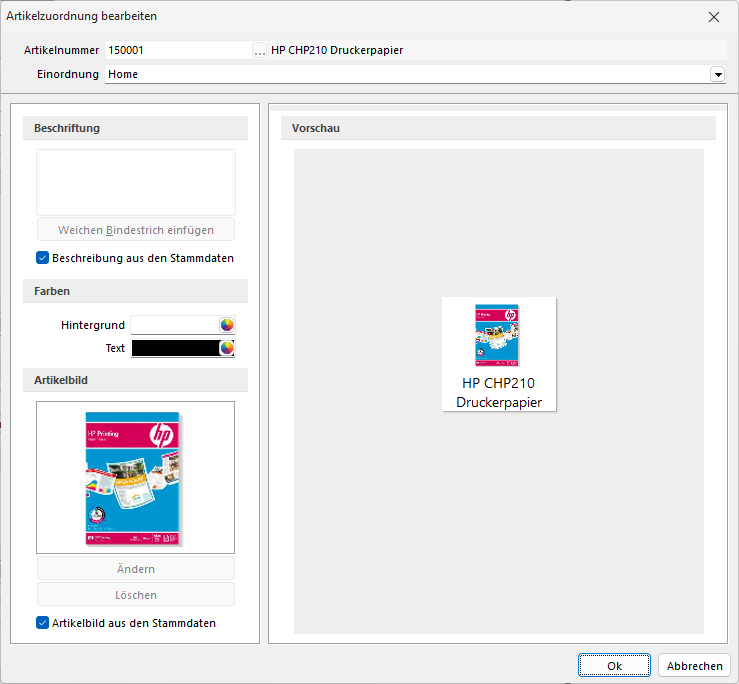Image resolution: width=739 pixels, height=684 pixels.
Task: Click HP CHP210 Druckerpapier text beside Artikelnummer
Action: point(337,50)
